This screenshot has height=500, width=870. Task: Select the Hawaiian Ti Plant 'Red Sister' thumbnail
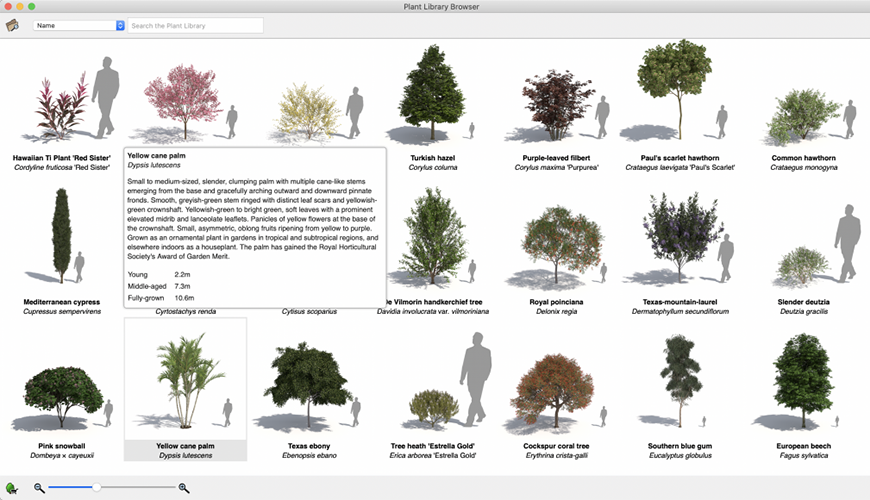coord(63,100)
